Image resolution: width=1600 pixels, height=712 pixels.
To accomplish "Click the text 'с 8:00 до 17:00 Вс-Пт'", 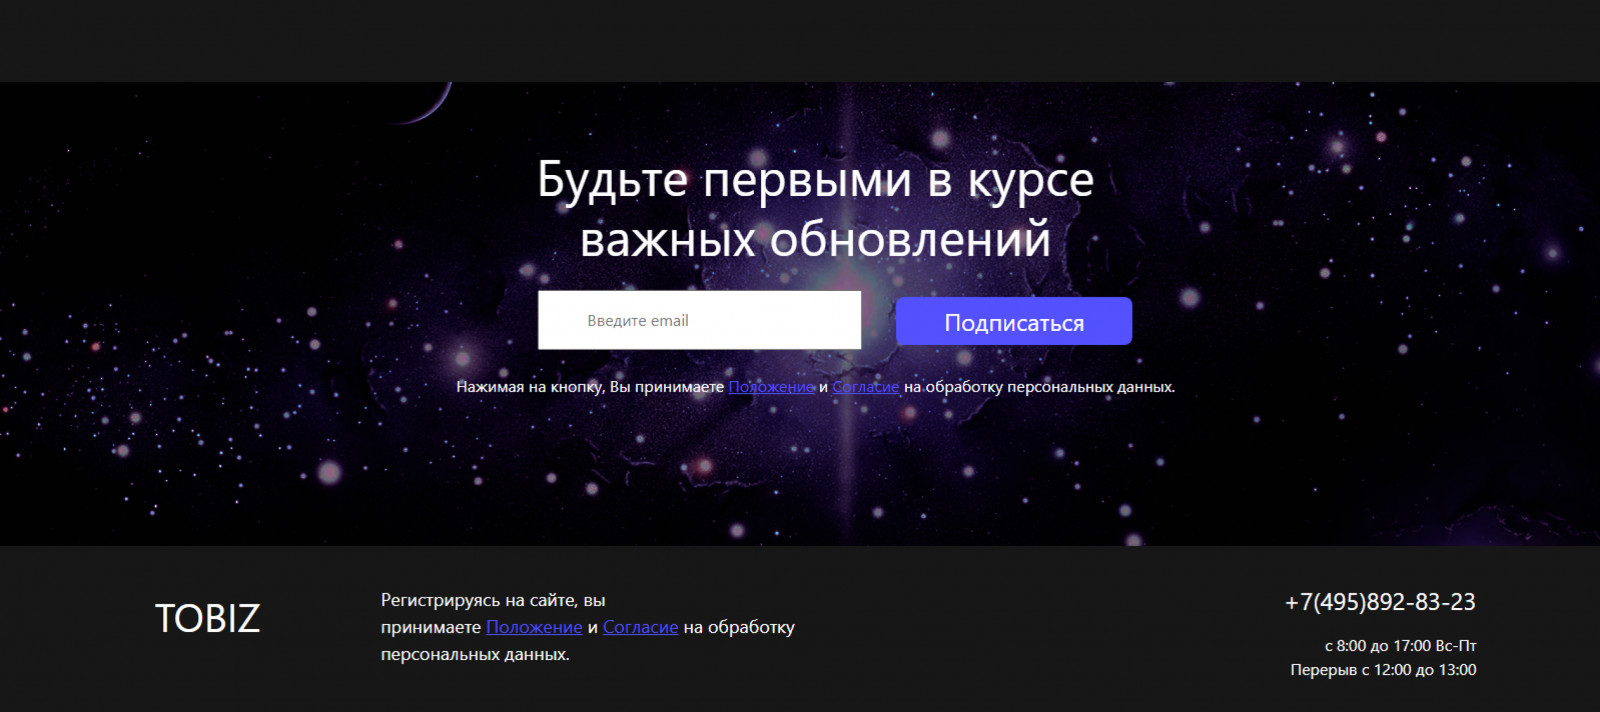I will [1400, 646].
